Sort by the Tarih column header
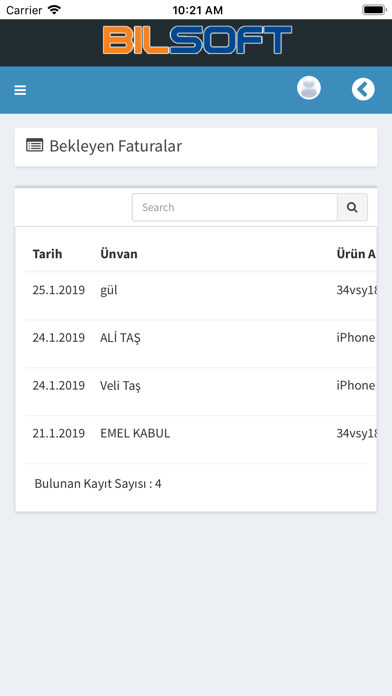 tap(47, 254)
